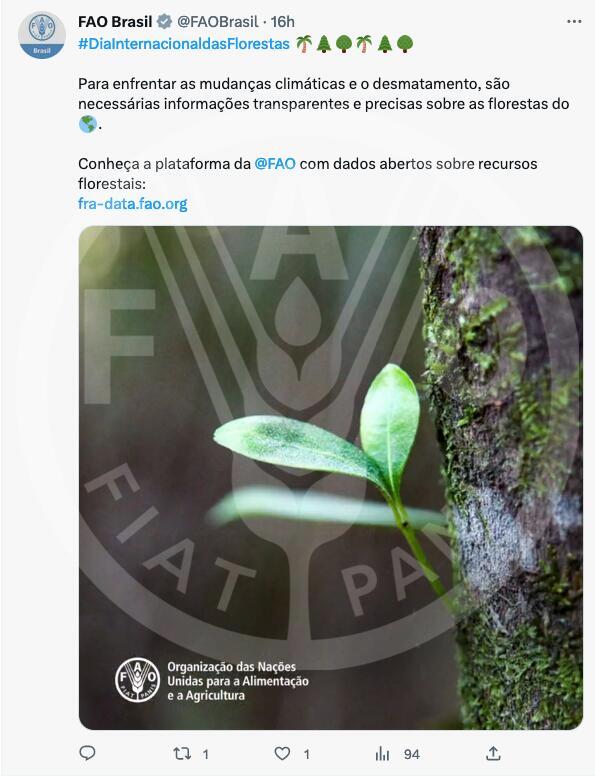Click the share upload icon
This screenshot has width=595, height=776.
(x=493, y=753)
